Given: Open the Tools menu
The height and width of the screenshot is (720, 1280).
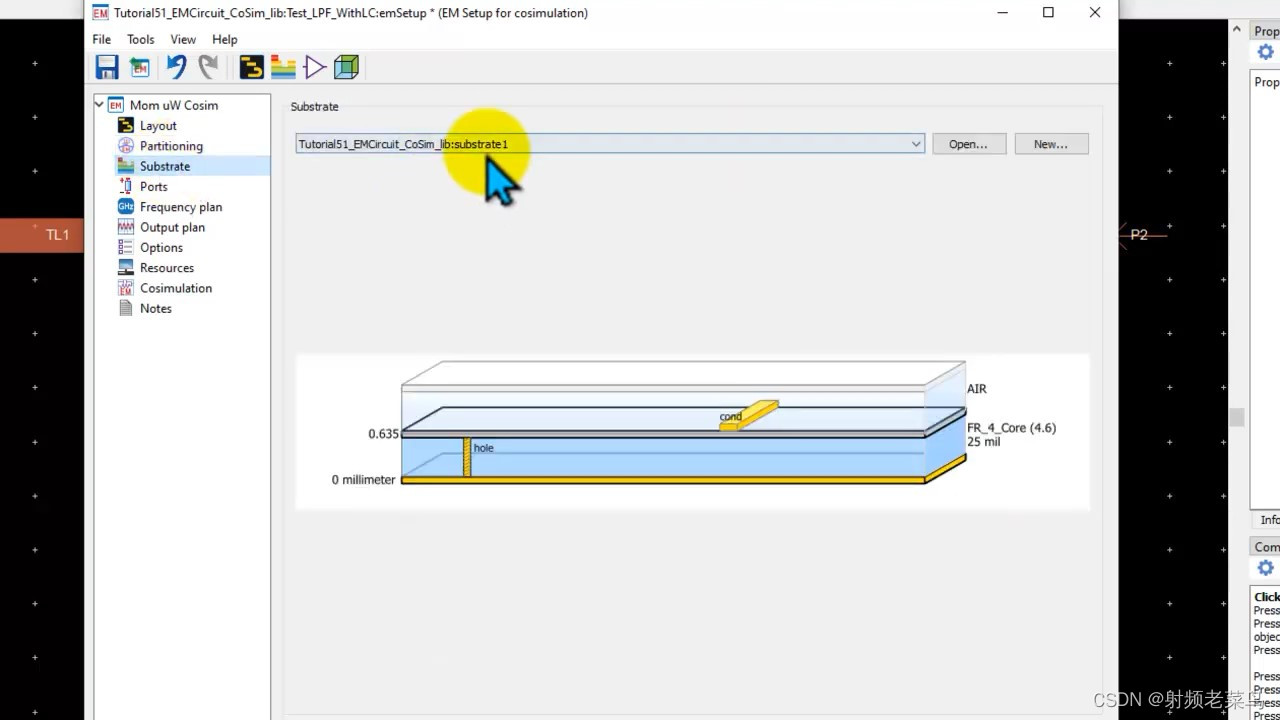Looking at the screenshot, I should coord(140,39).
